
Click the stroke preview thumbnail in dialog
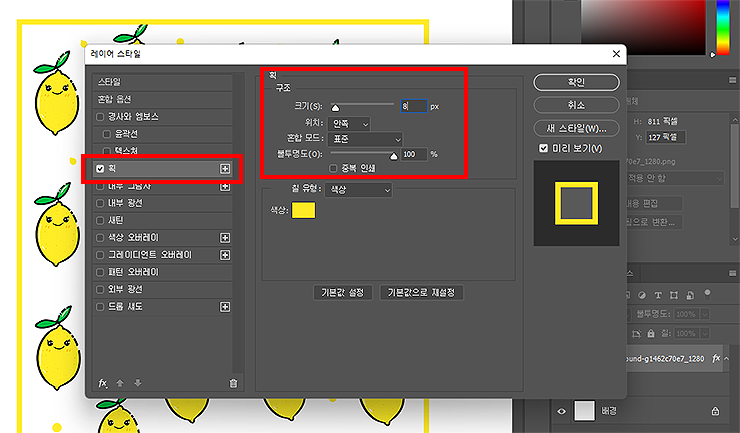tap(576, 203)
